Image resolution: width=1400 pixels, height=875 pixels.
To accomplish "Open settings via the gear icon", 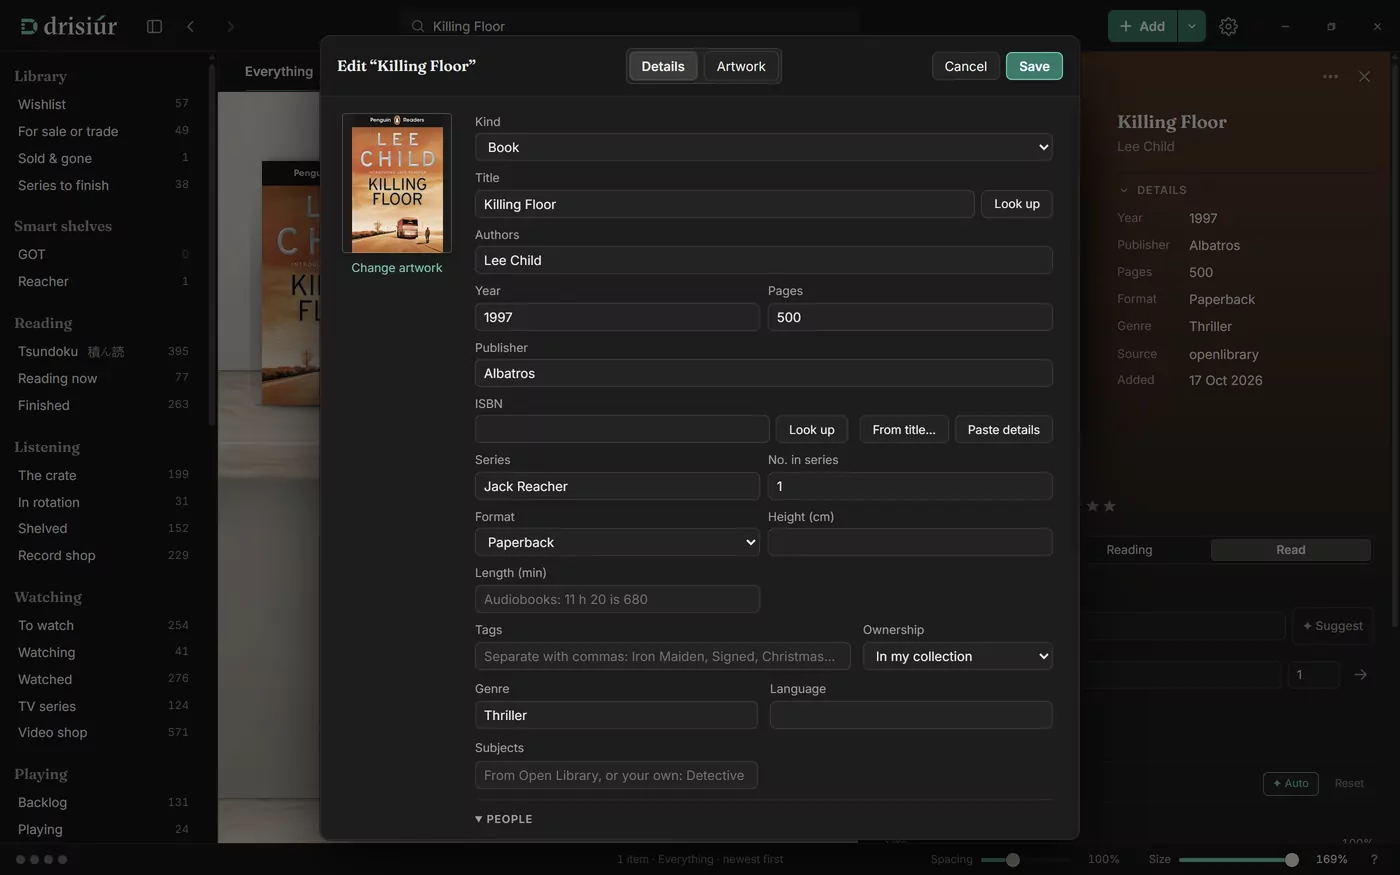I will [x=1228, y=26].
